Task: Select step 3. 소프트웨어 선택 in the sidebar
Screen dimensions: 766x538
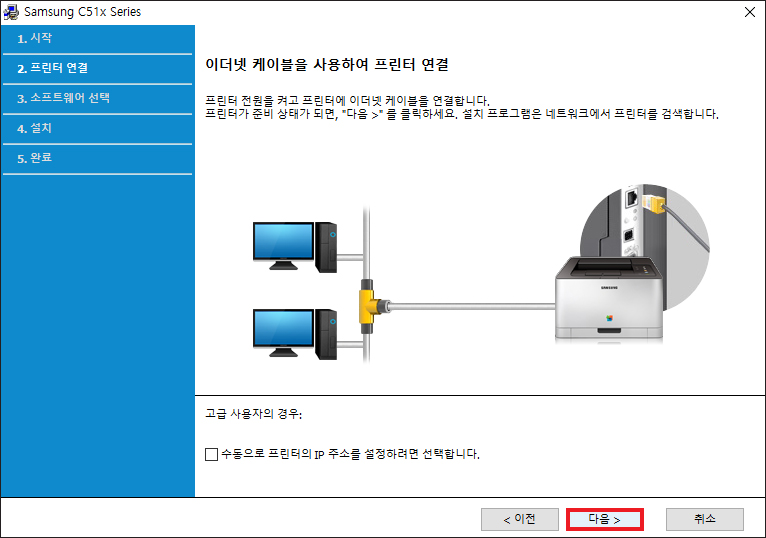Action: (x=97, y=98)
